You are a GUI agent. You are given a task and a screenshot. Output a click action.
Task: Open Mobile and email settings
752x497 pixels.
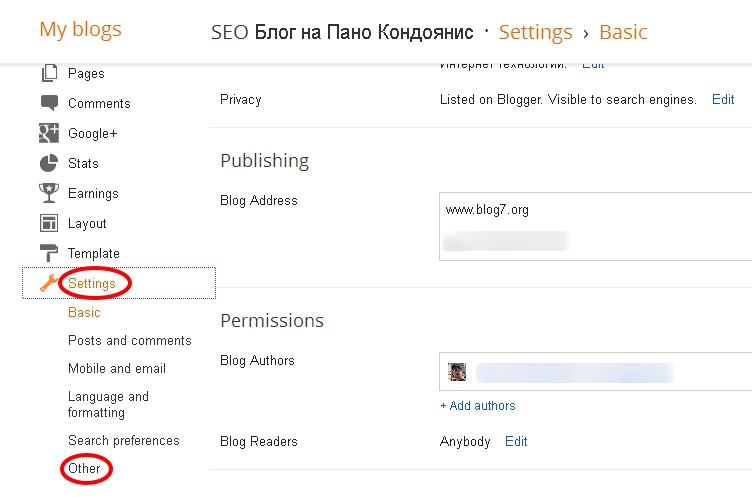click(116, 369)
